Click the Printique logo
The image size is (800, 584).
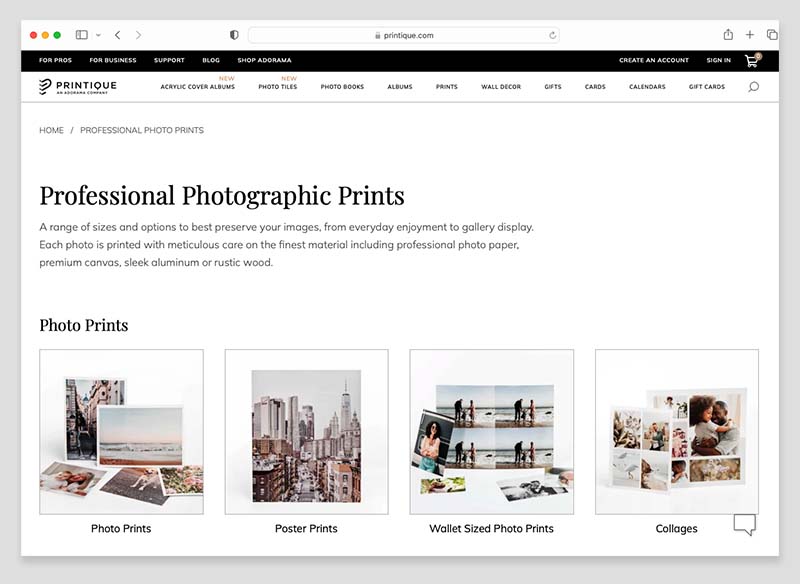(x=76, y=86)
